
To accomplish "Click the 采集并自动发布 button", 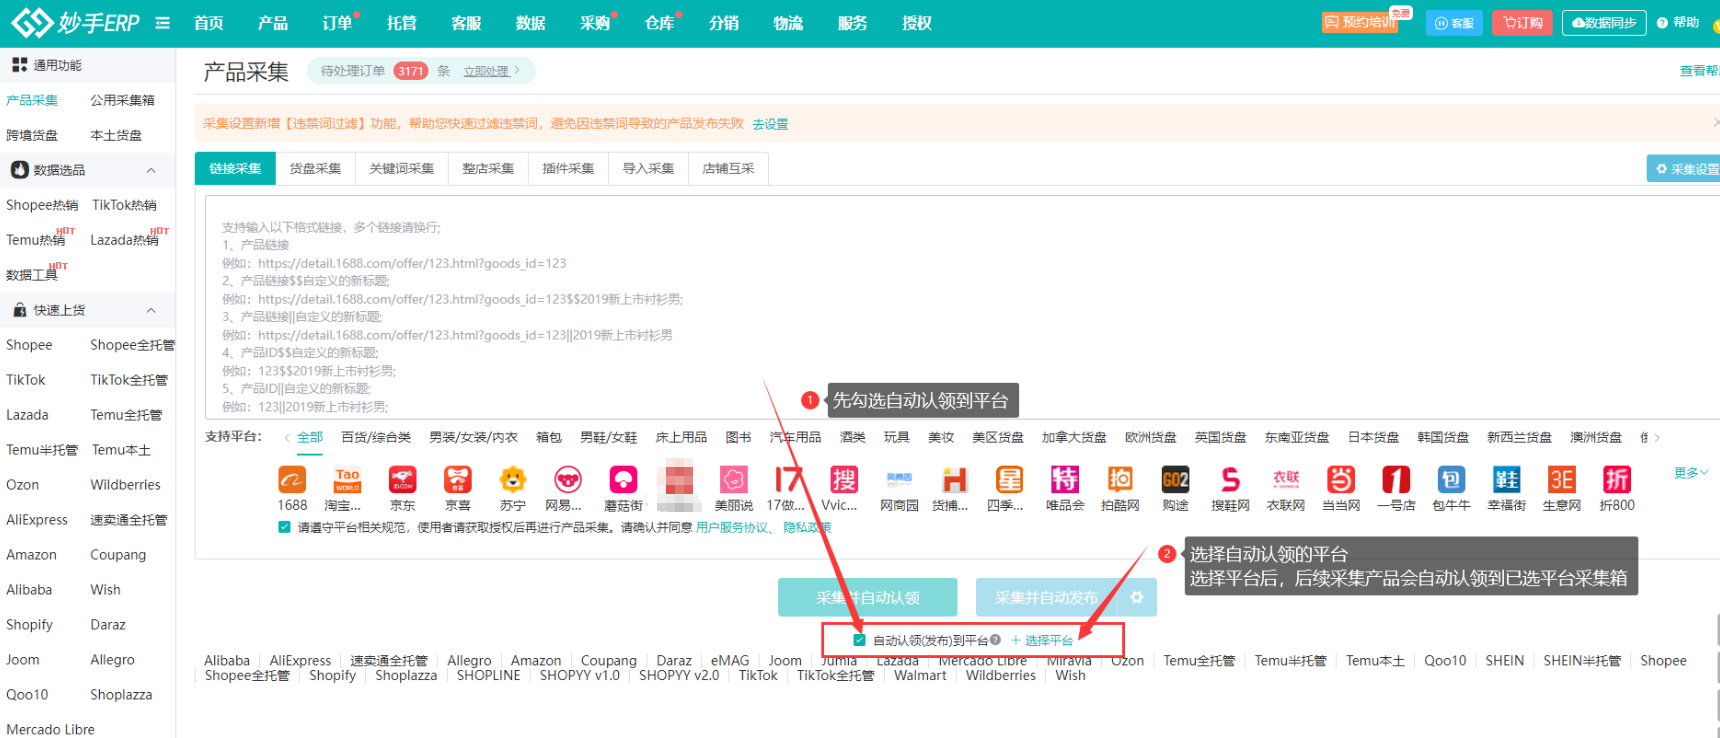I will click(1046, 597).
